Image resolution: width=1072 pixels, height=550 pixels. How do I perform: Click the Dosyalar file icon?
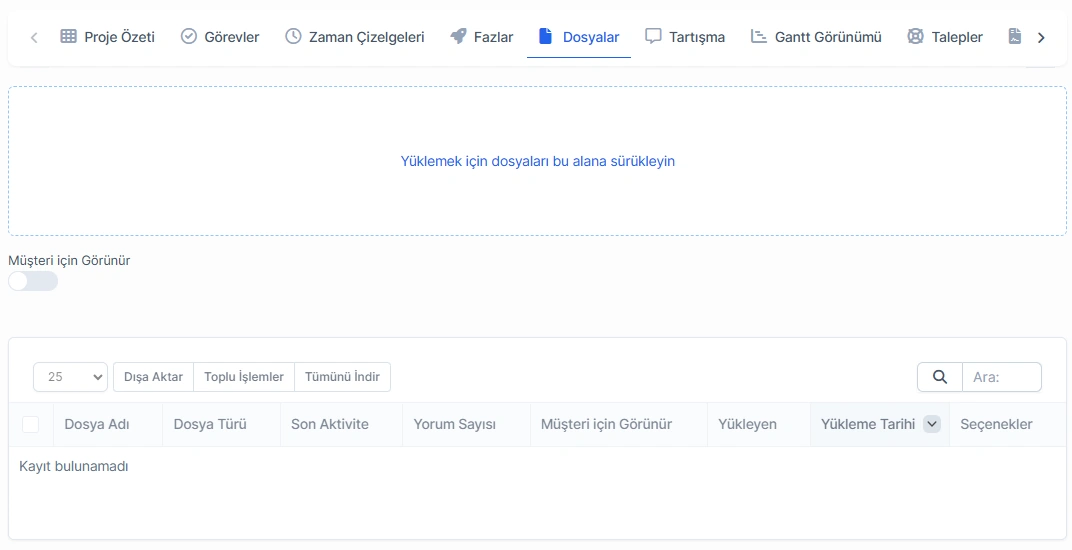[x=545, y=36]
